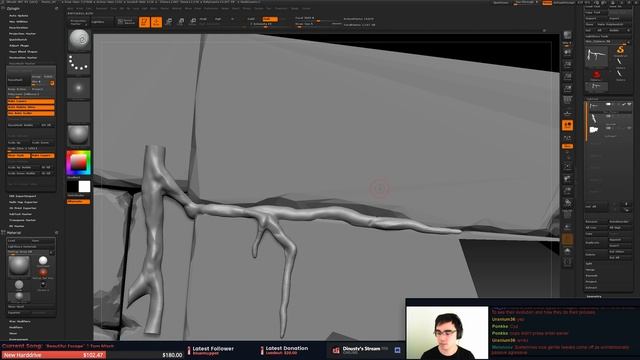Viewport: 640px width, 360px height.
Task: Expand Wax Modifiers section
Action: 20,321
